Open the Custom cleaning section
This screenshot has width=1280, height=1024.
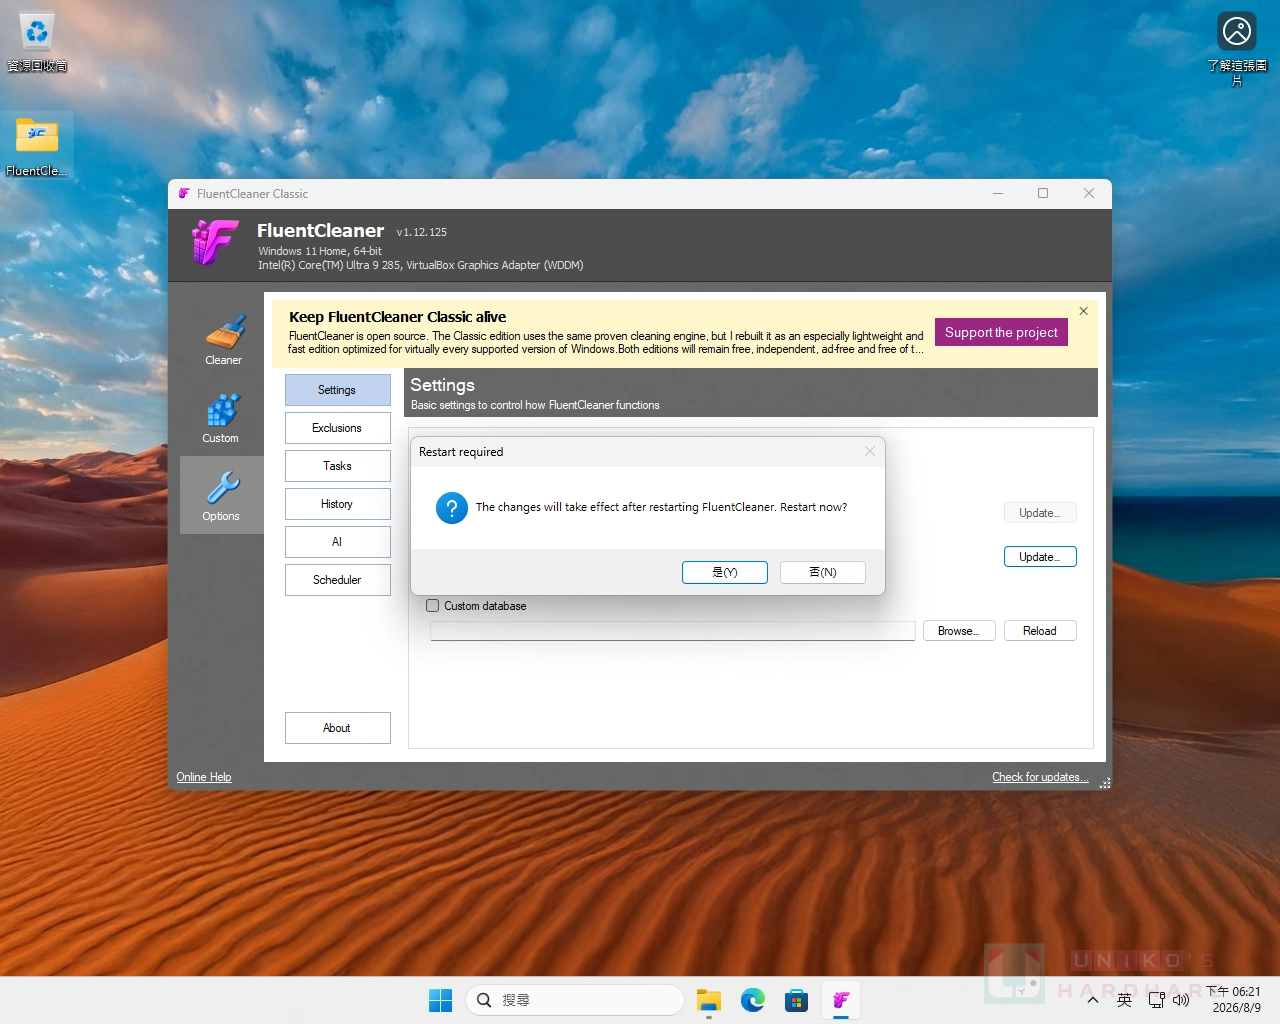click(221, 418)
